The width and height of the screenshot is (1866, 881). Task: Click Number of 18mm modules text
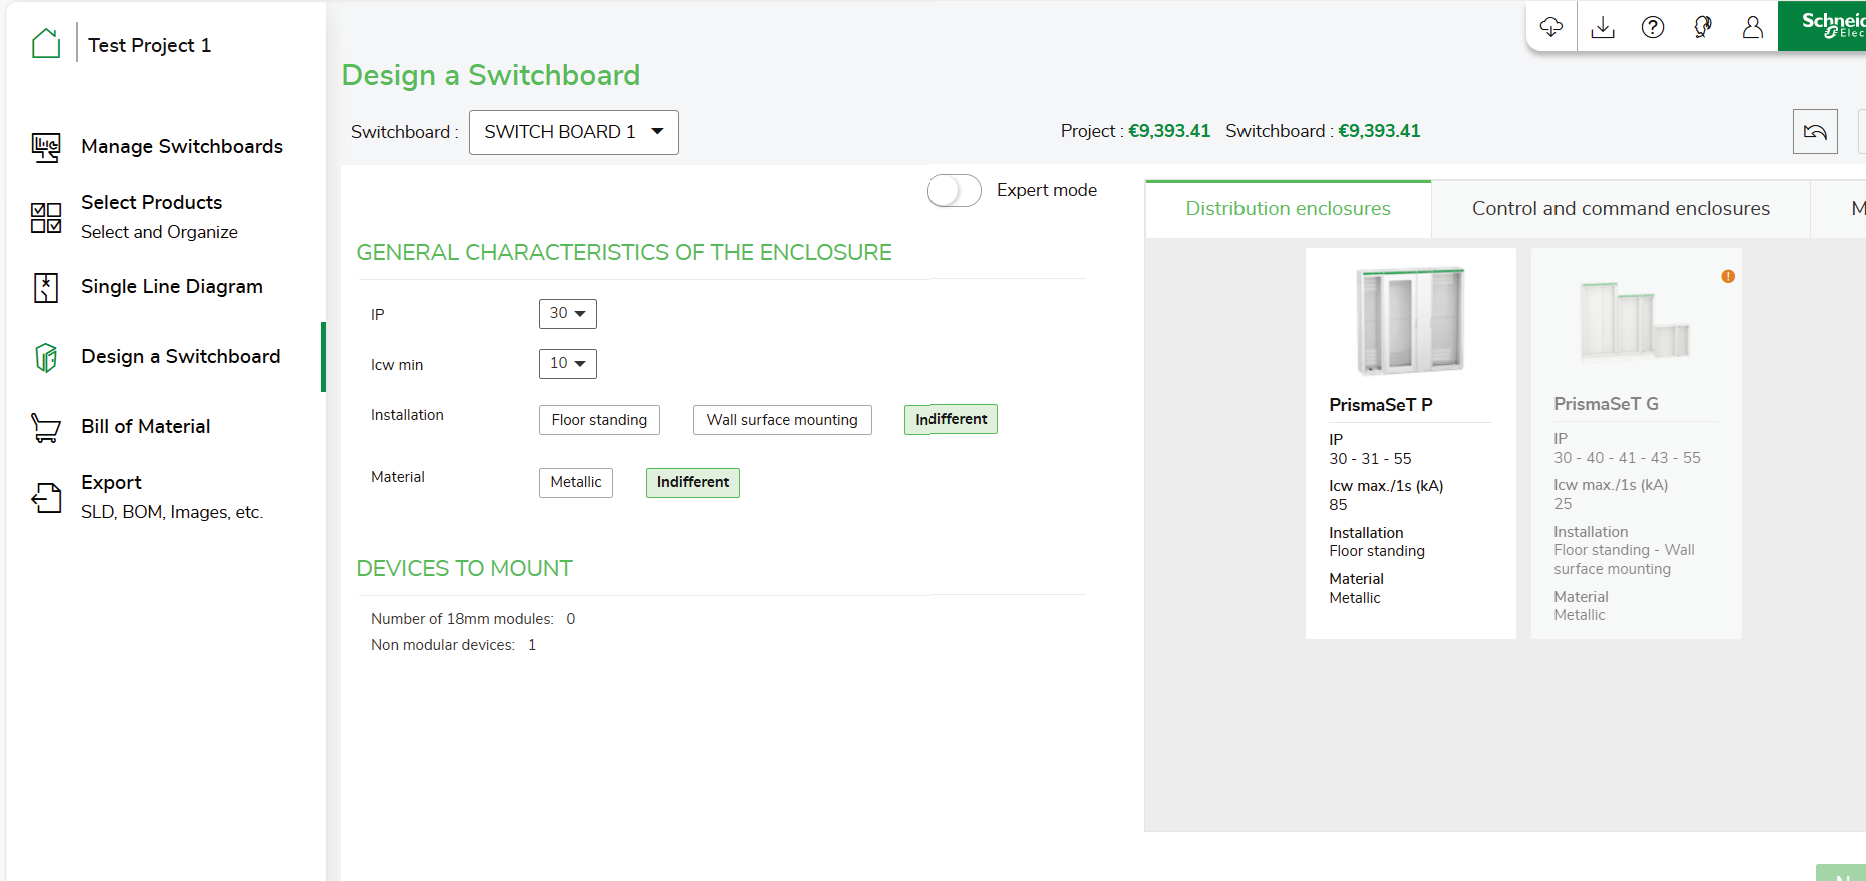462,619
